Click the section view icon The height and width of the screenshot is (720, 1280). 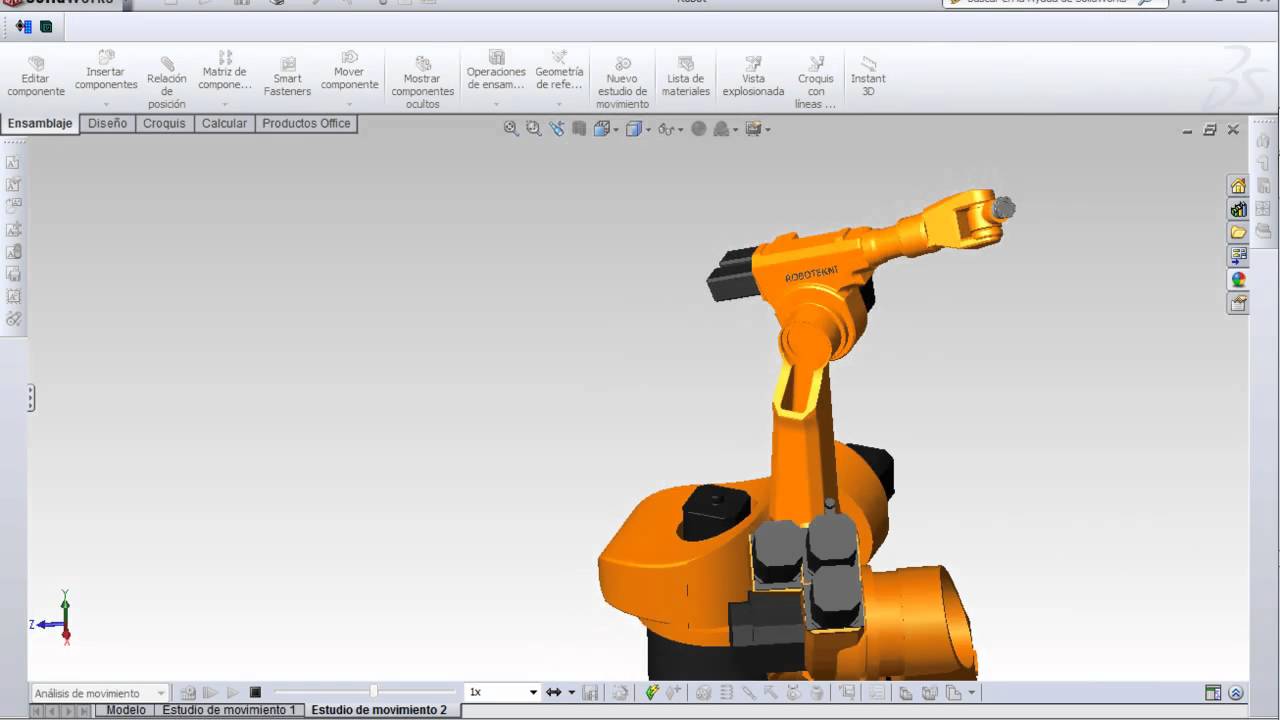579,128
